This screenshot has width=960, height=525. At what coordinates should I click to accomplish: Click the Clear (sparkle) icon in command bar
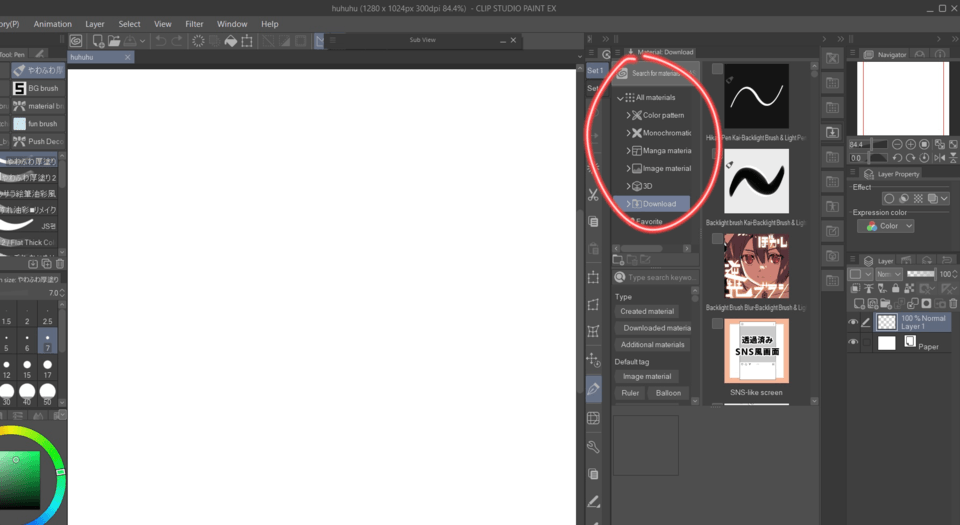(198, 41)
